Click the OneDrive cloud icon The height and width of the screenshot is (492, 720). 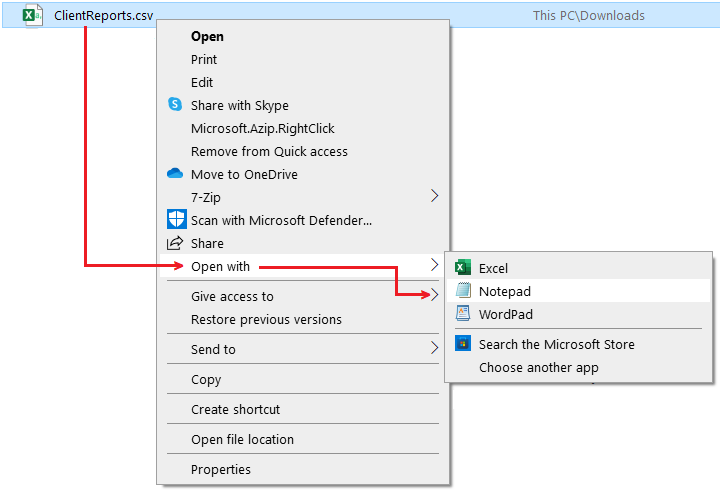tap(175, 174)
